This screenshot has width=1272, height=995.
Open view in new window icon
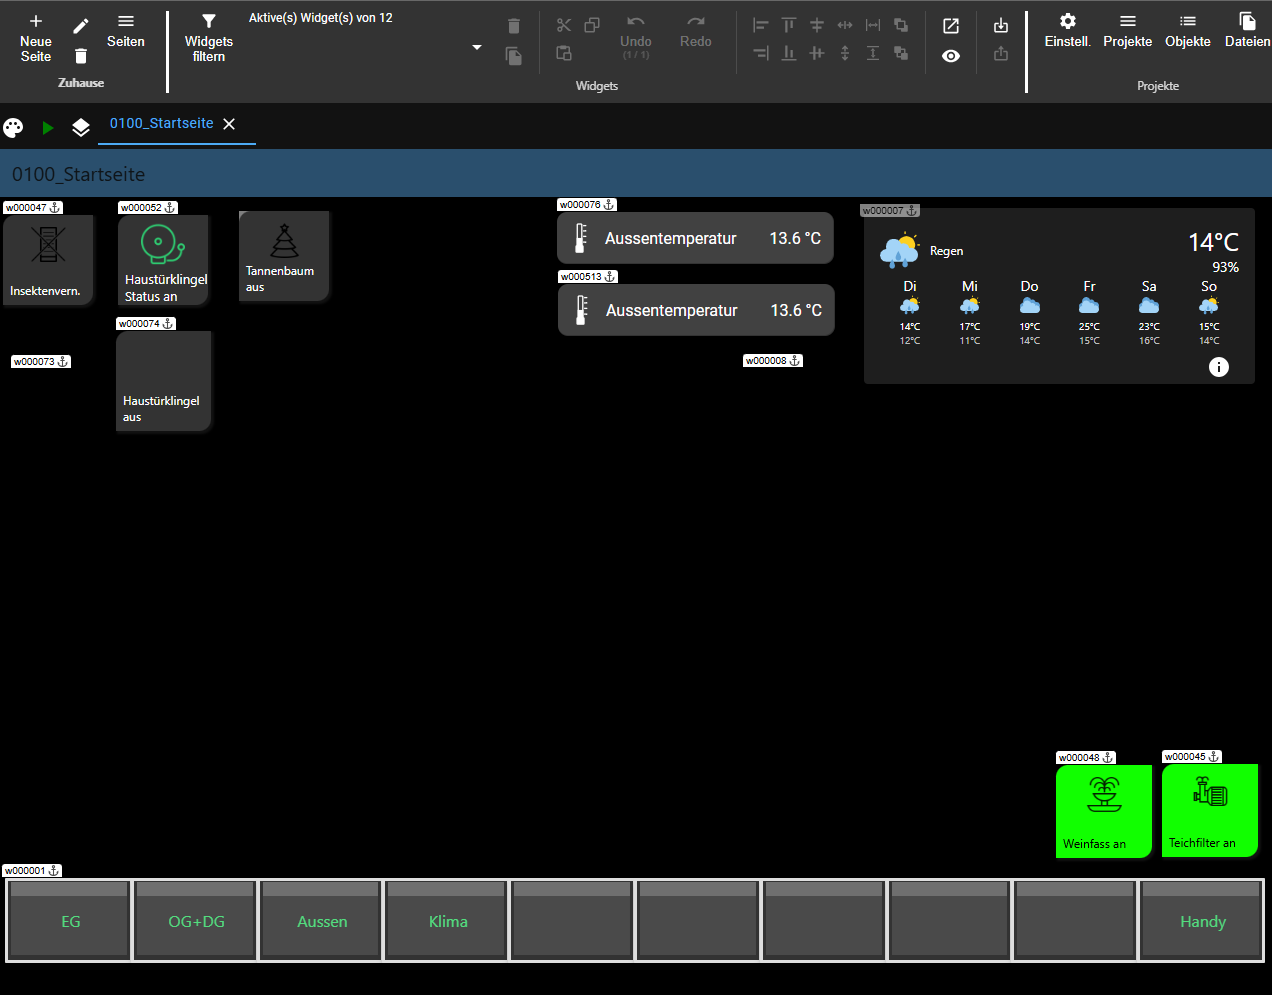click(x=951, y=26)
